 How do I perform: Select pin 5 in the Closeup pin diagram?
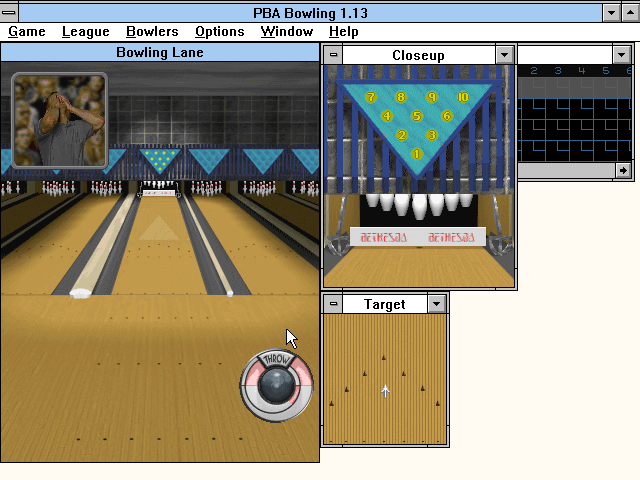pyautogui.click(x=417, y=116)
